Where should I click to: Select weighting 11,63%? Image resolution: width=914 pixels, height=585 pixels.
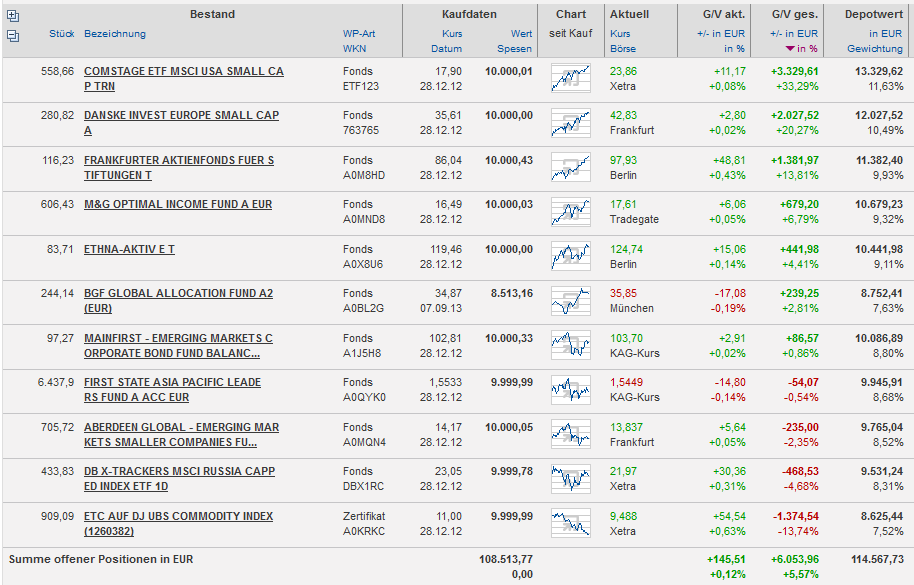pos(885,86)
